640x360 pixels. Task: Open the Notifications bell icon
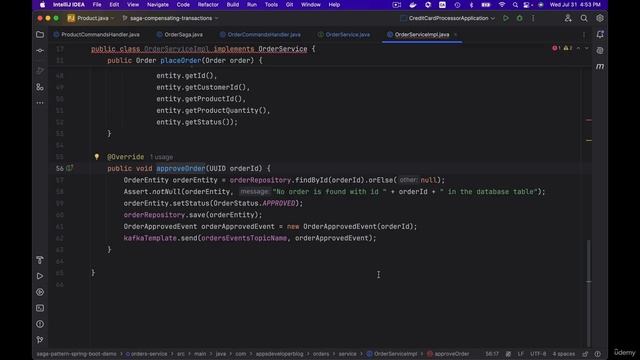tap(600, 35)
